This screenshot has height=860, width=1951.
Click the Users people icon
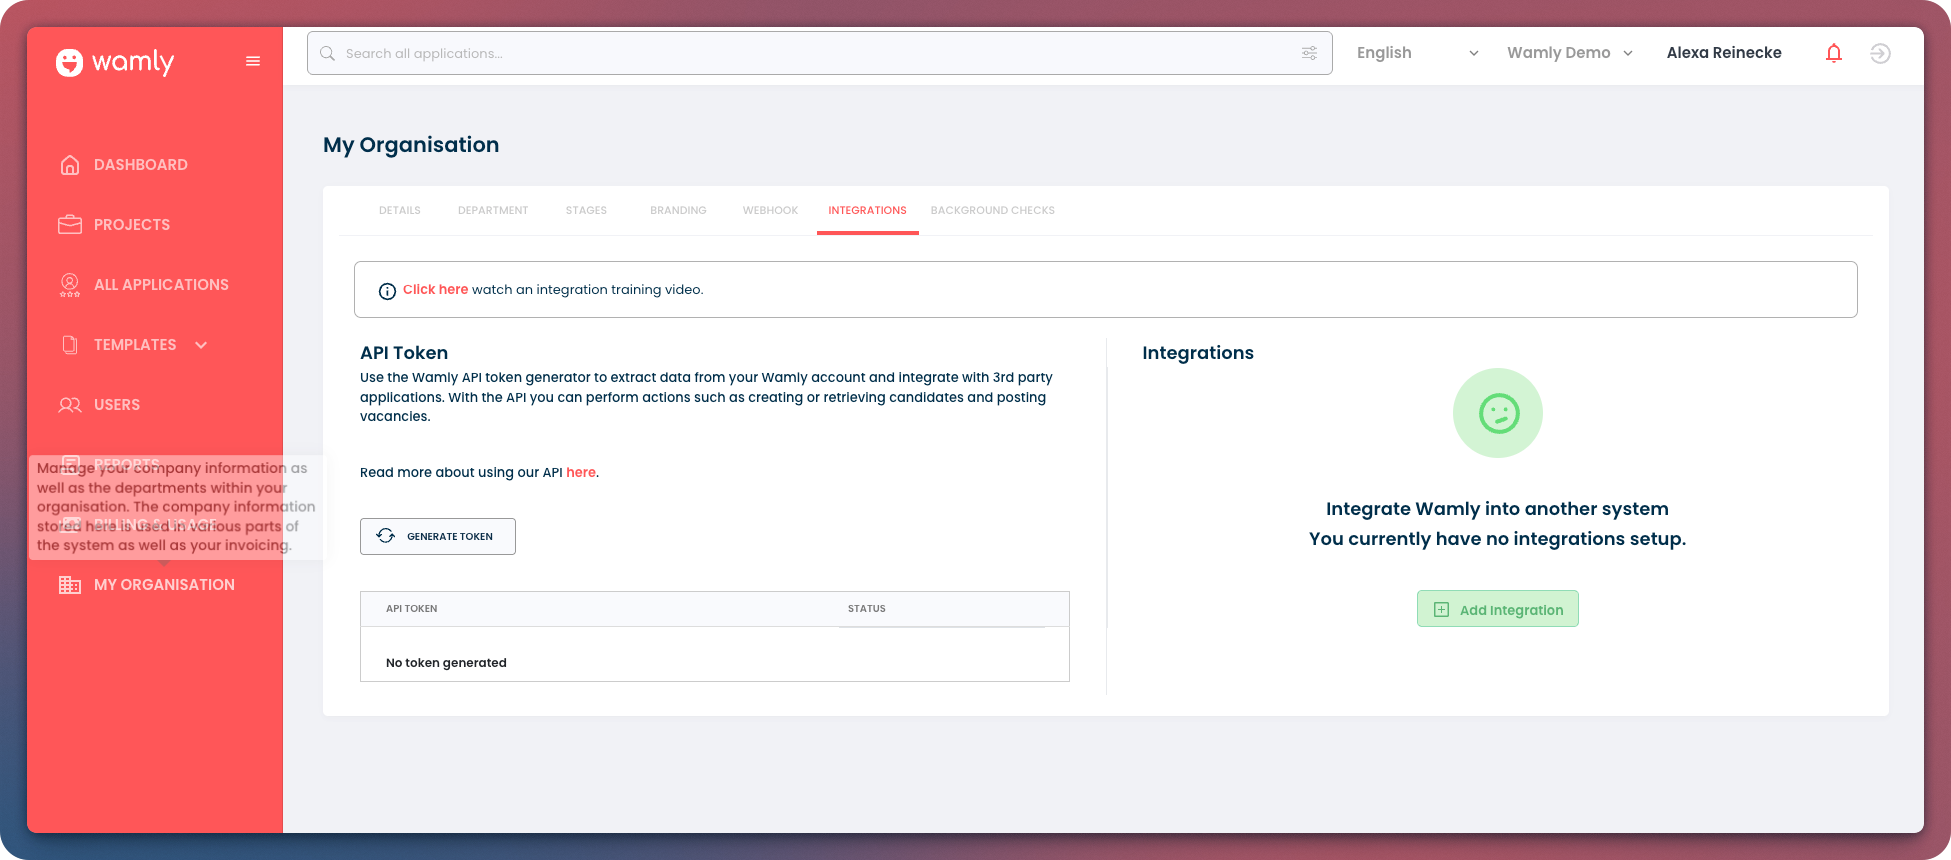(x=70, y=405)
